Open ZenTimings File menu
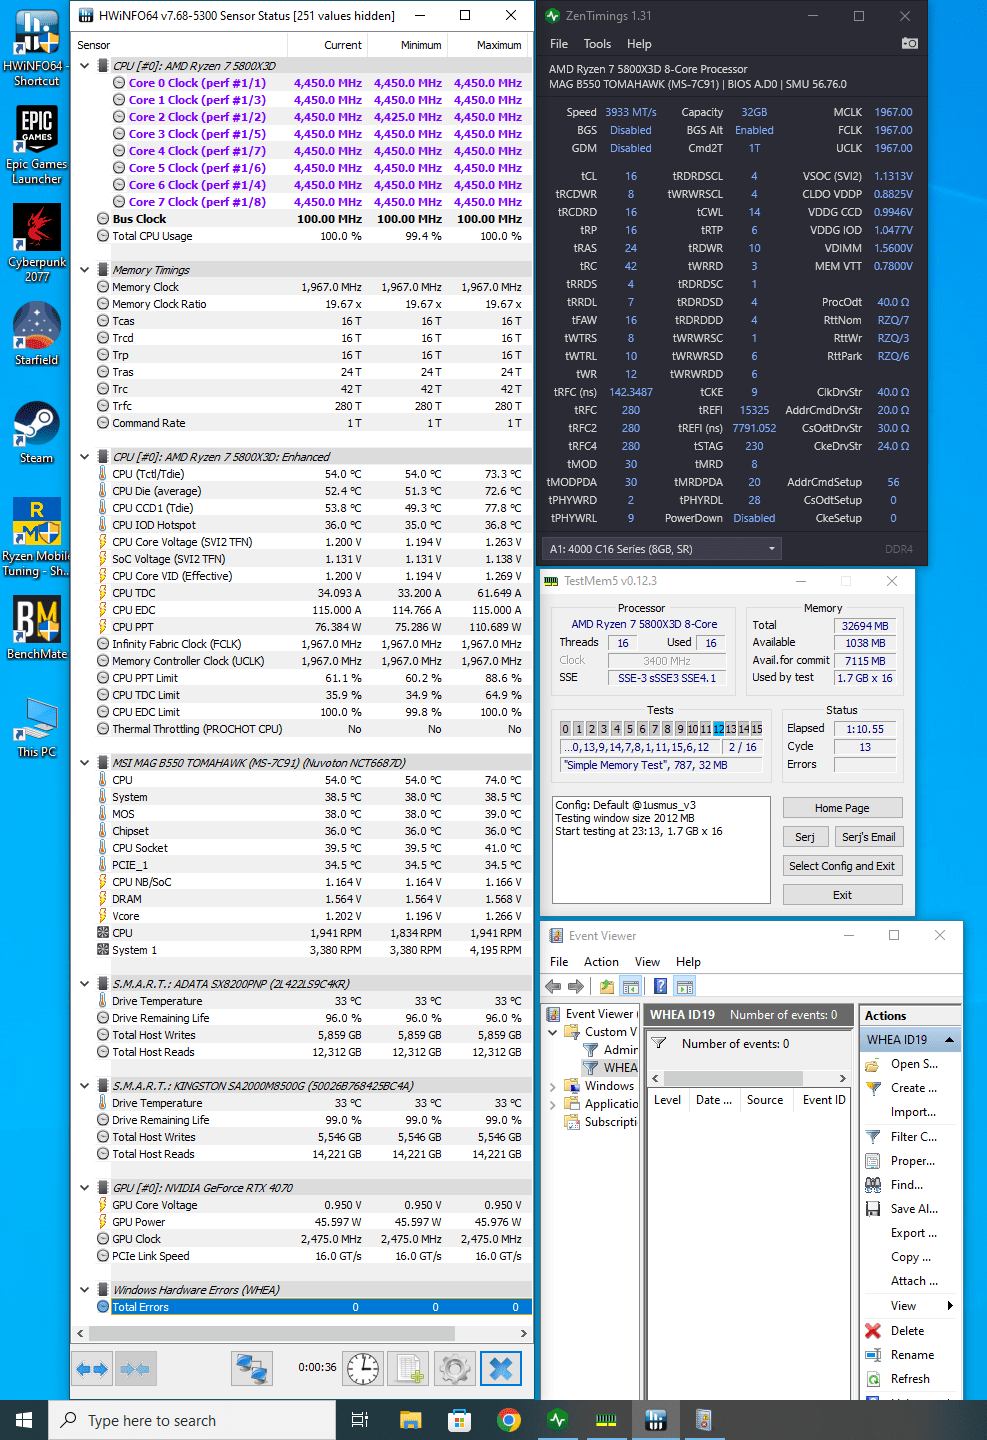 point(559,44)
